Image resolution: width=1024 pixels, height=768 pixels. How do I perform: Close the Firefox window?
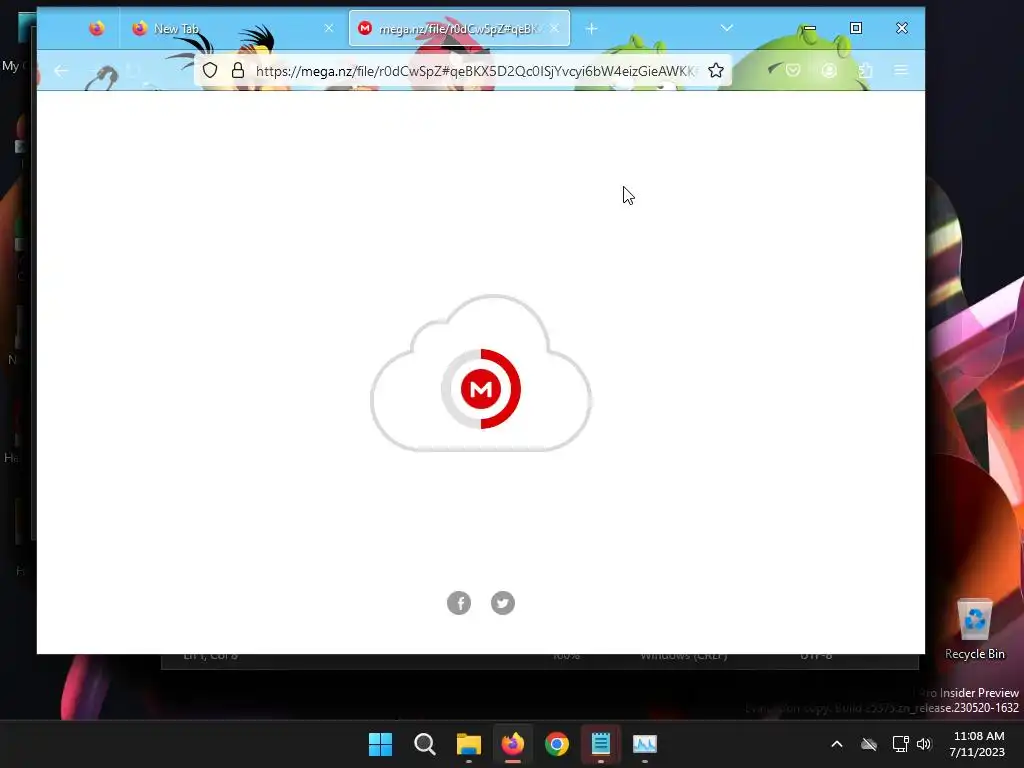902,28
